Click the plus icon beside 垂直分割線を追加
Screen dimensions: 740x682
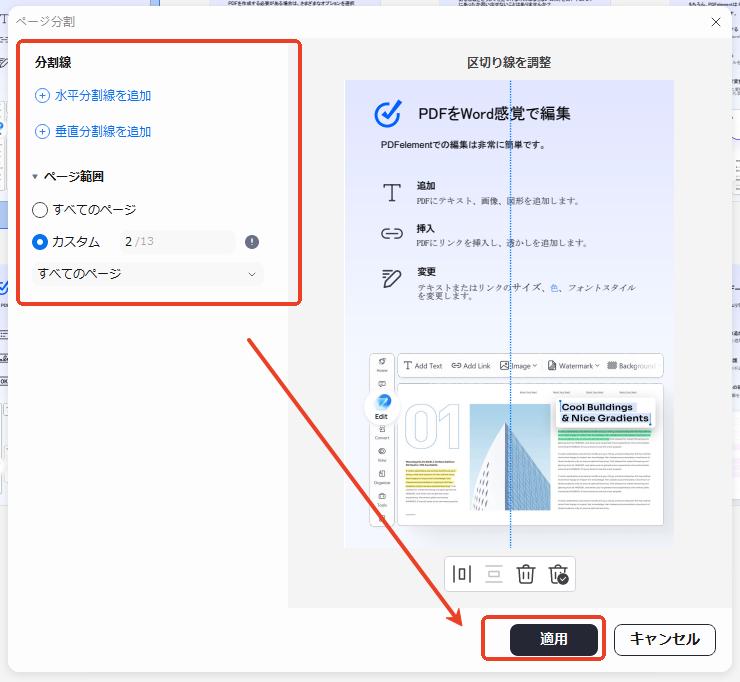click(x=42, y=131)
